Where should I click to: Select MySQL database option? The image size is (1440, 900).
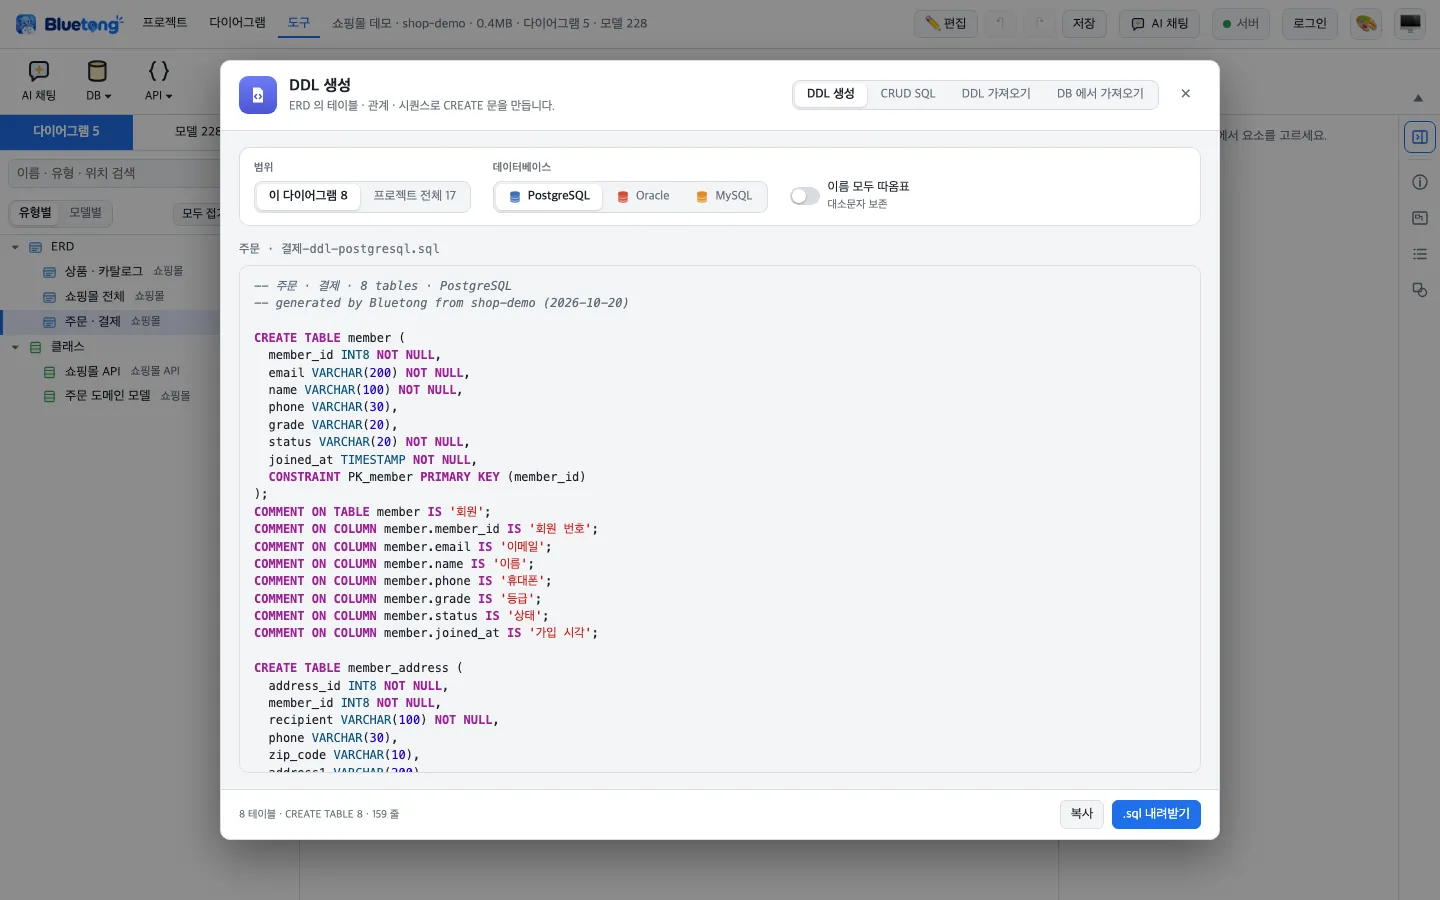click(x=724, y=196)
